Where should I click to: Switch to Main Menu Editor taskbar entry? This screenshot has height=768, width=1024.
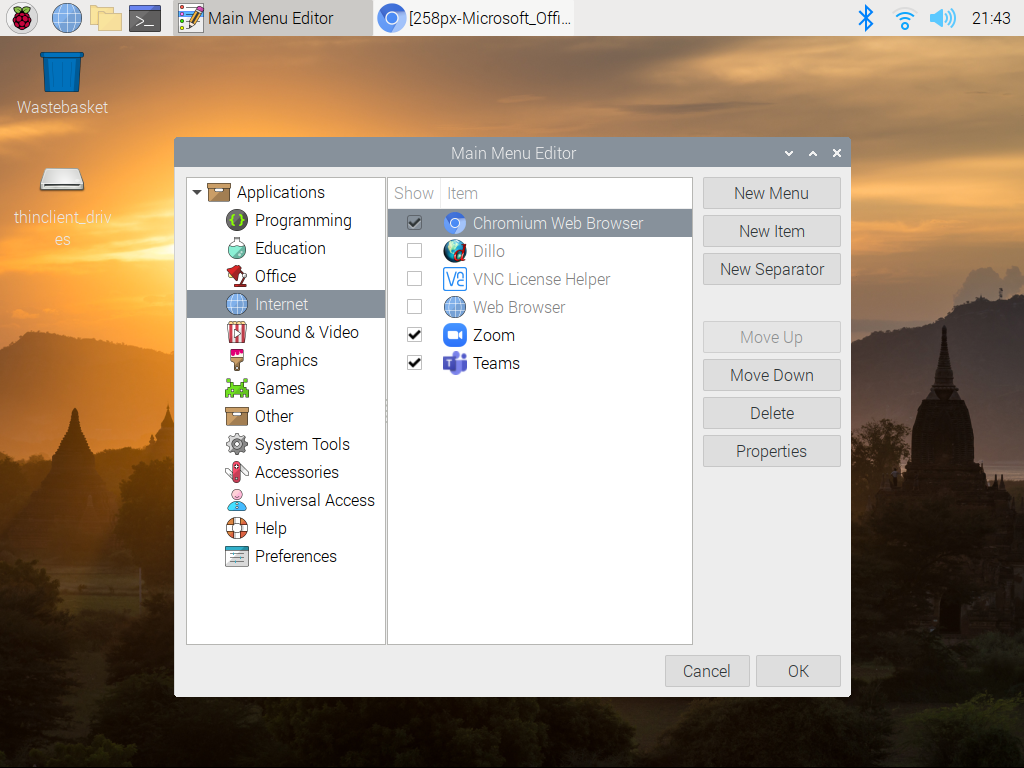tap(272, 18)
